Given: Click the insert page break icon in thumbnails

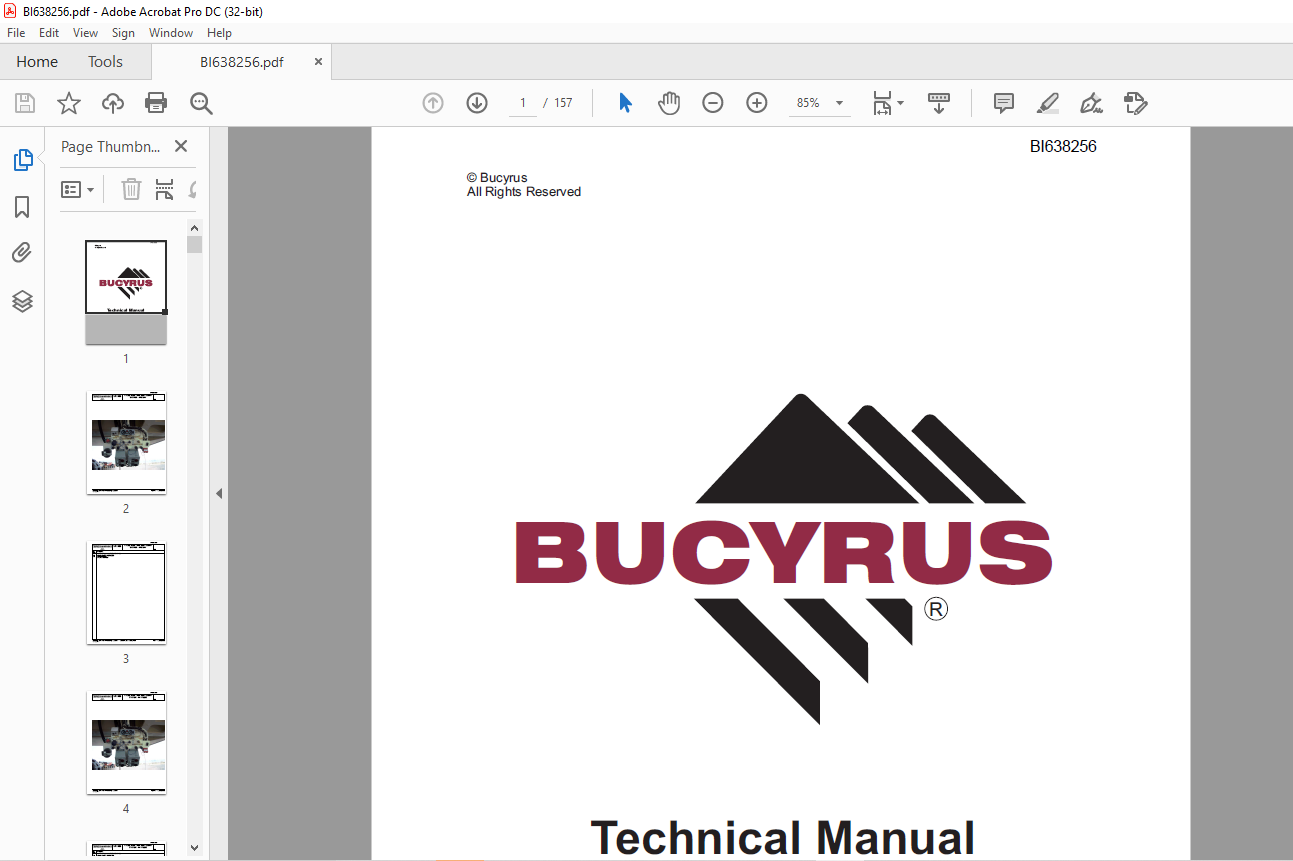Looking at the screenshot, I should tap(165, 189).
